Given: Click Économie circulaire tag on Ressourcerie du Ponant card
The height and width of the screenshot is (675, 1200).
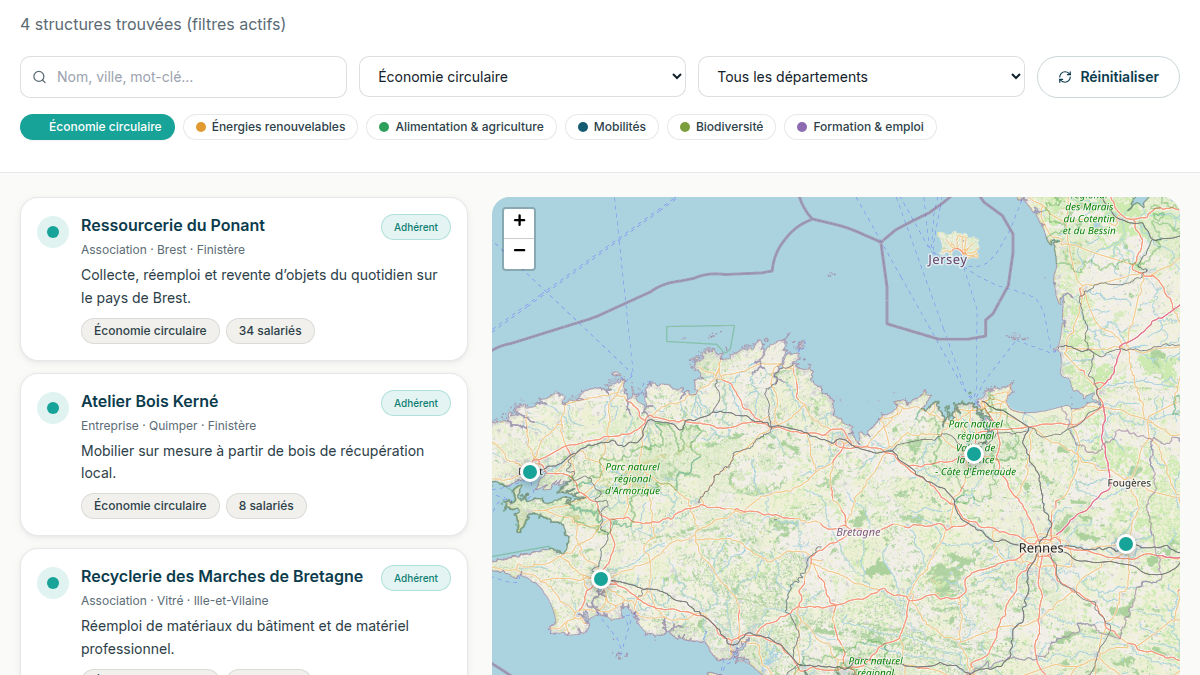Looking at the screenshot, I should (150, 331).
